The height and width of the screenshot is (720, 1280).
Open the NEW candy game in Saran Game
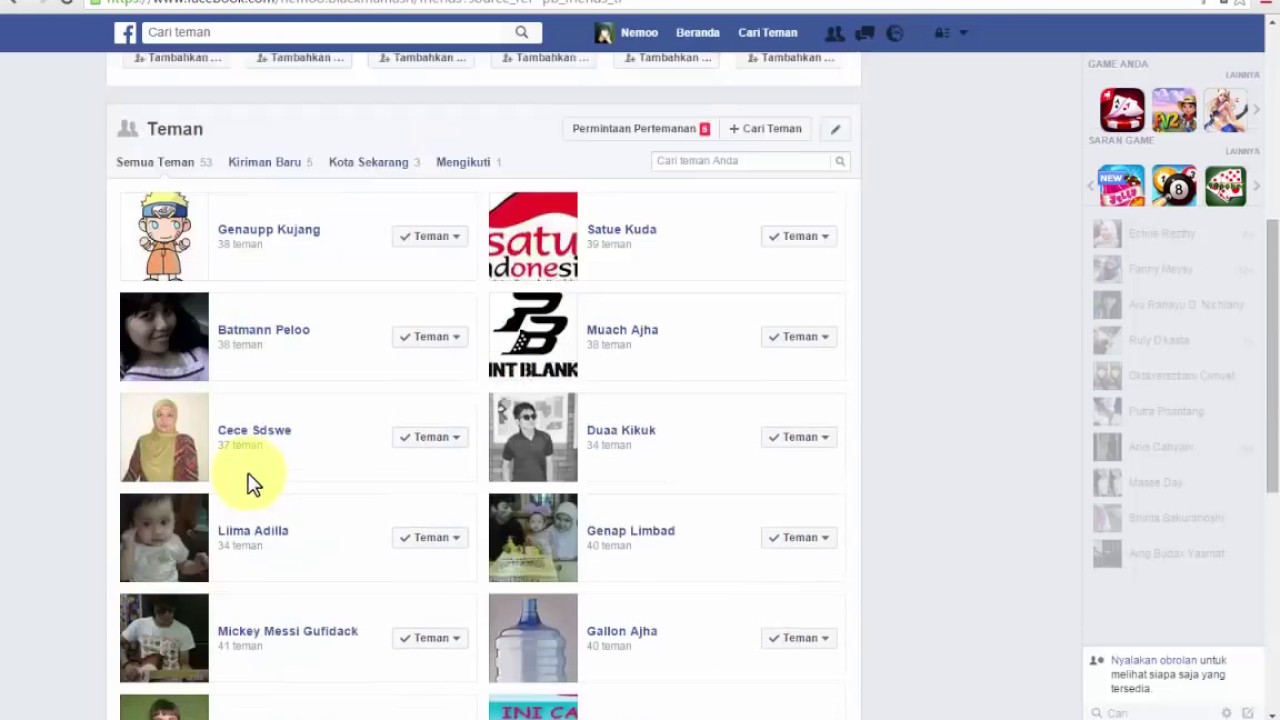[x=1121, y=186]
